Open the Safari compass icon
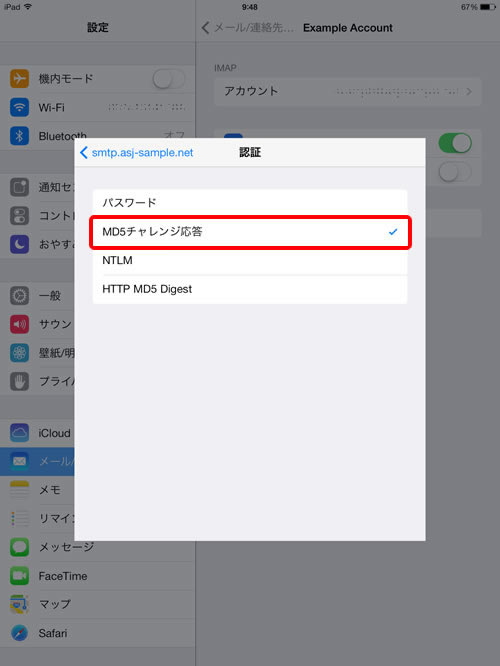Screen dimensions: 500x666 pyautogui.click(x=20, y=633)
